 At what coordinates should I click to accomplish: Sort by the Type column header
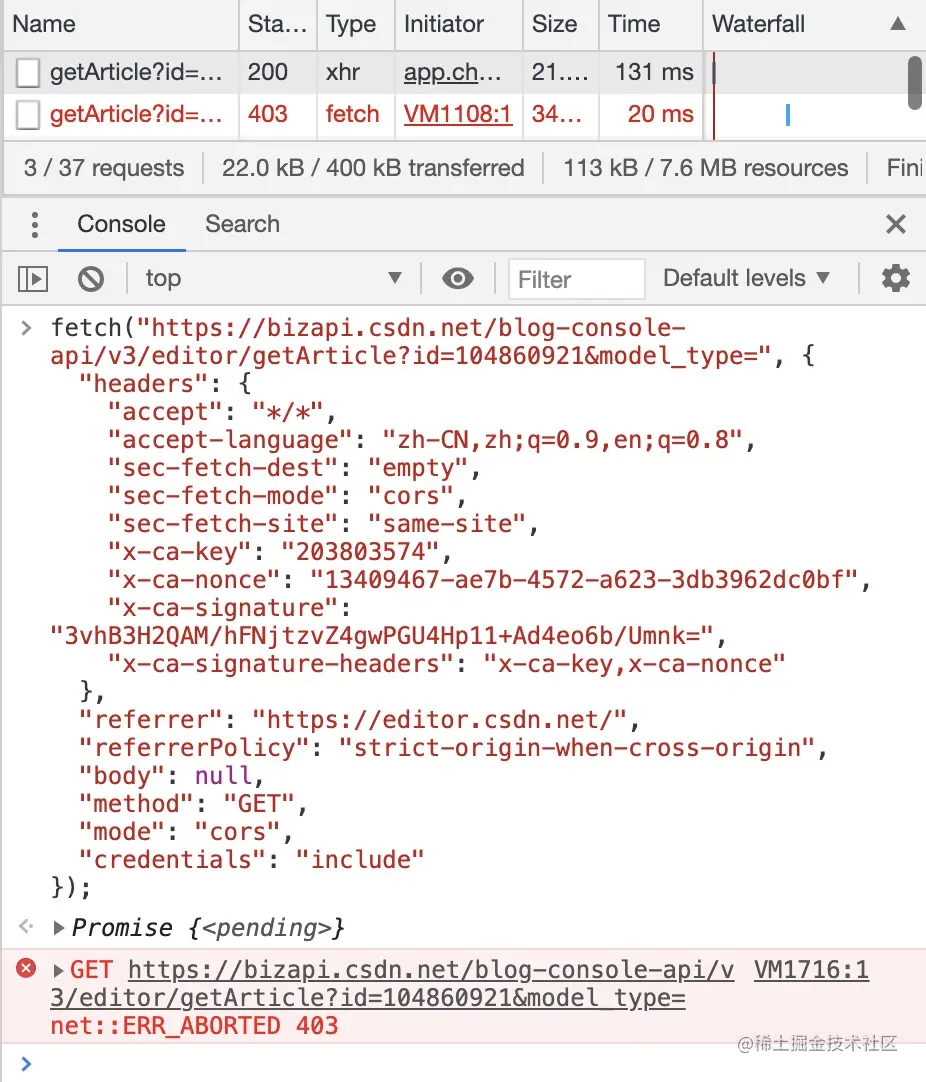coord(355,24)
